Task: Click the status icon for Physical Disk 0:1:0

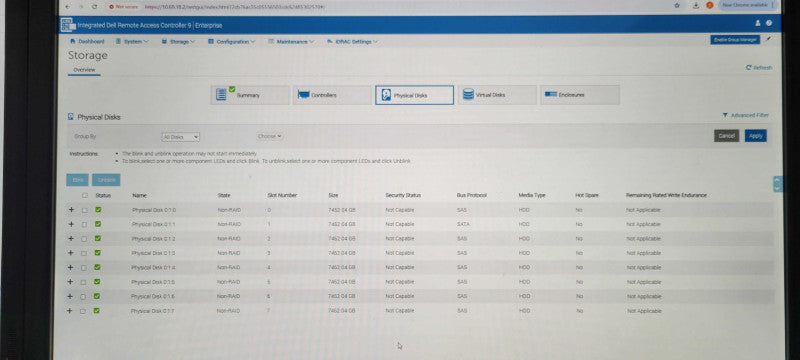Action: click(98, 210)
